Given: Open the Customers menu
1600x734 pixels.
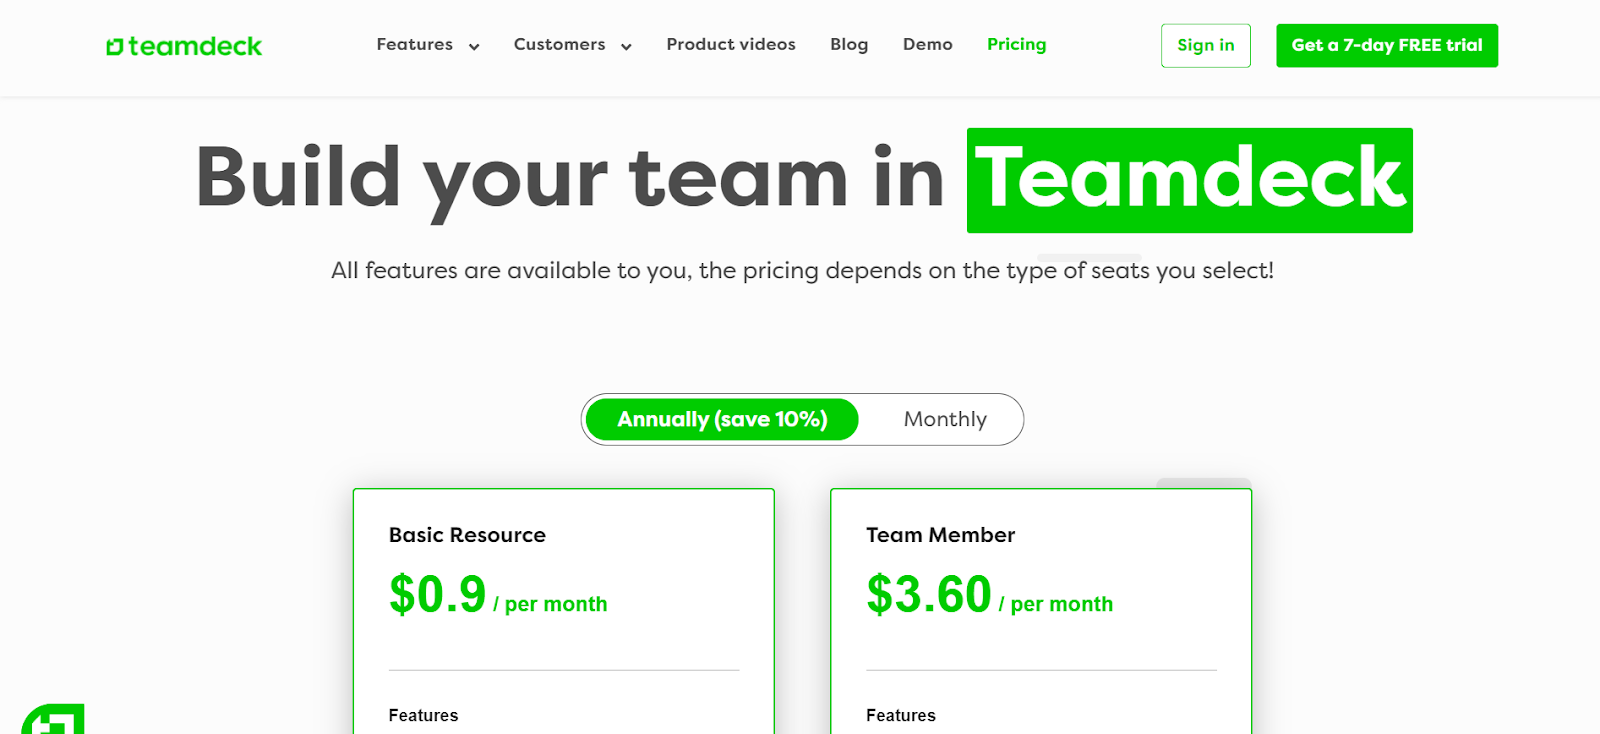Looking at the screenshot, I should point(559,45).
